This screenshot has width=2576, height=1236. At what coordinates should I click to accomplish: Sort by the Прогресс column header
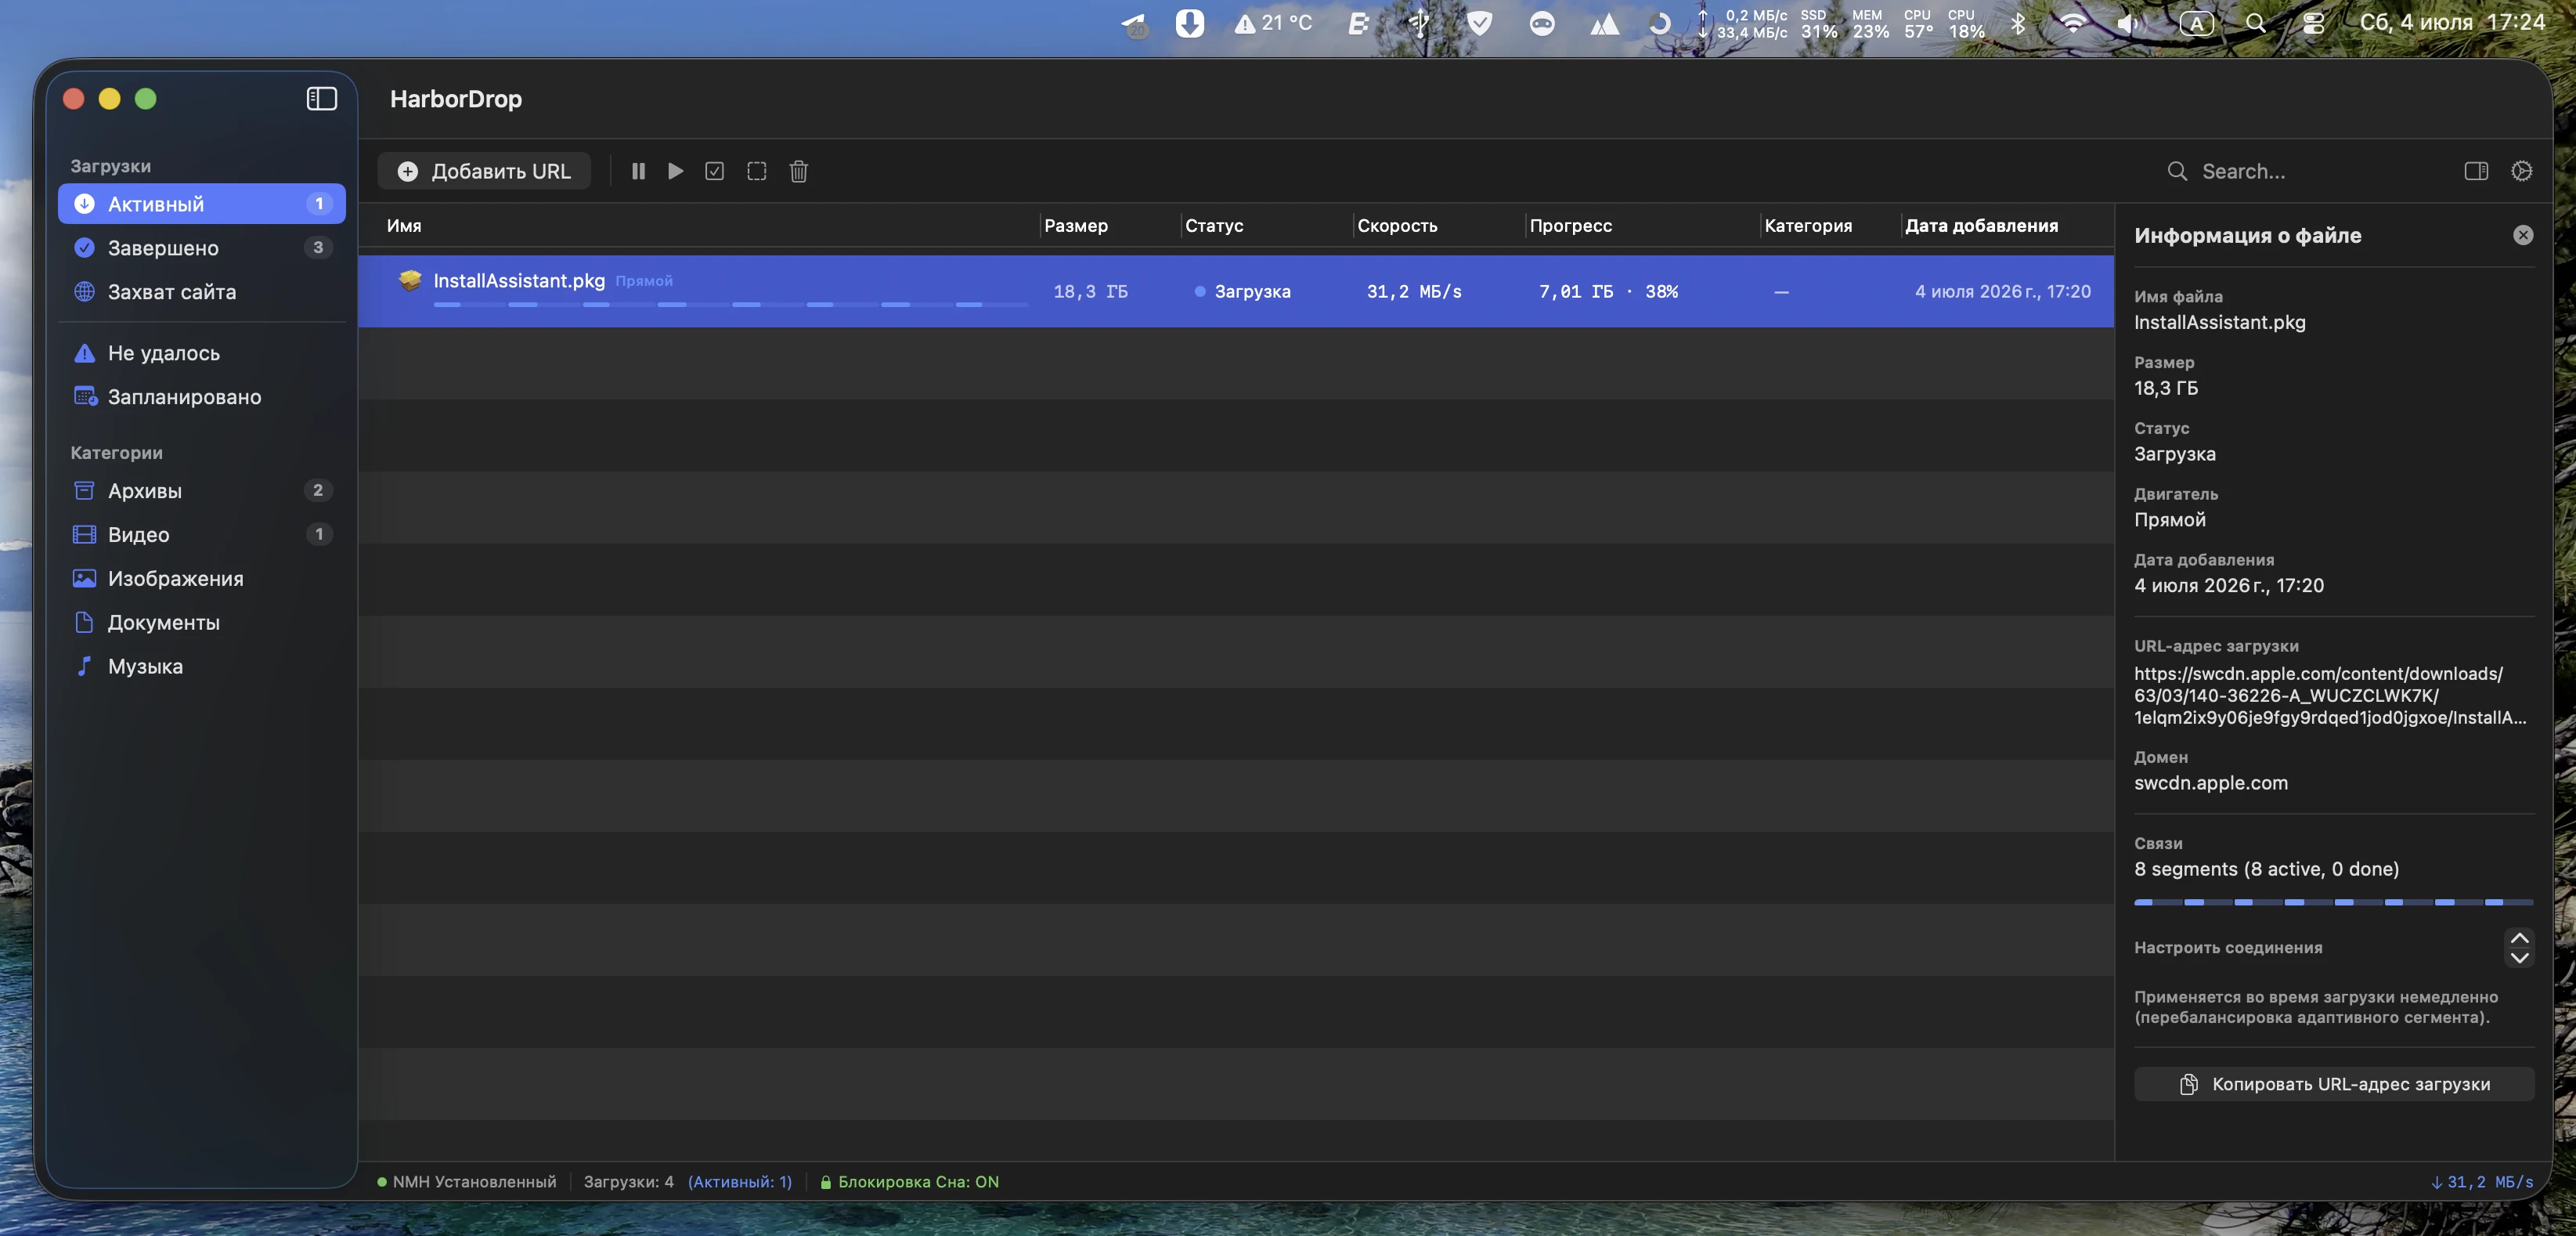click(x=1571, y=226)
